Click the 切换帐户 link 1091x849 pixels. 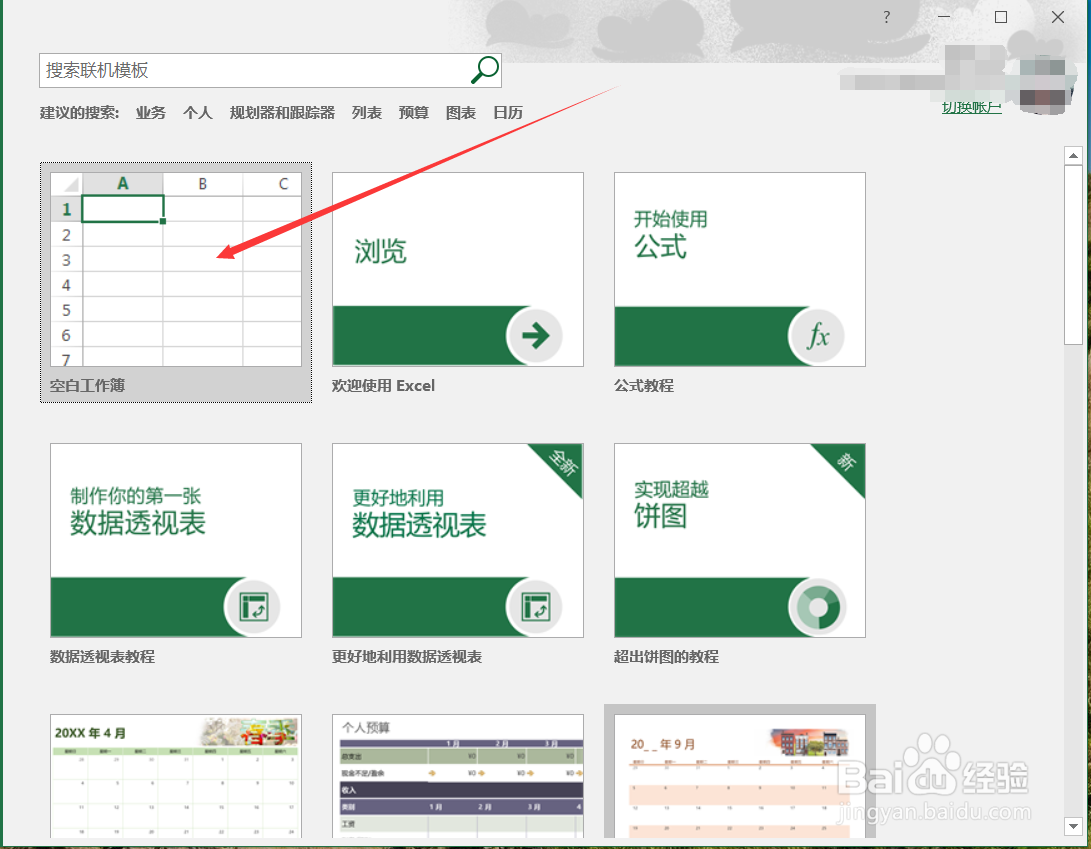point(971,107)
